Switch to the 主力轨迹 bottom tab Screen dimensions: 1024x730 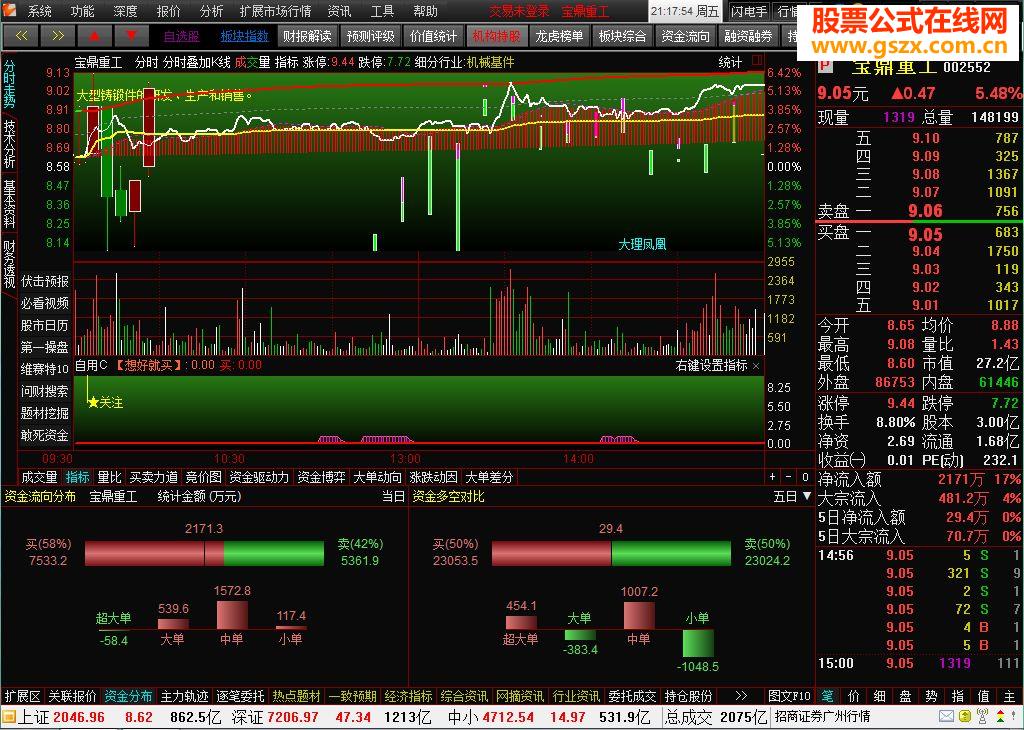click(185, 696)
